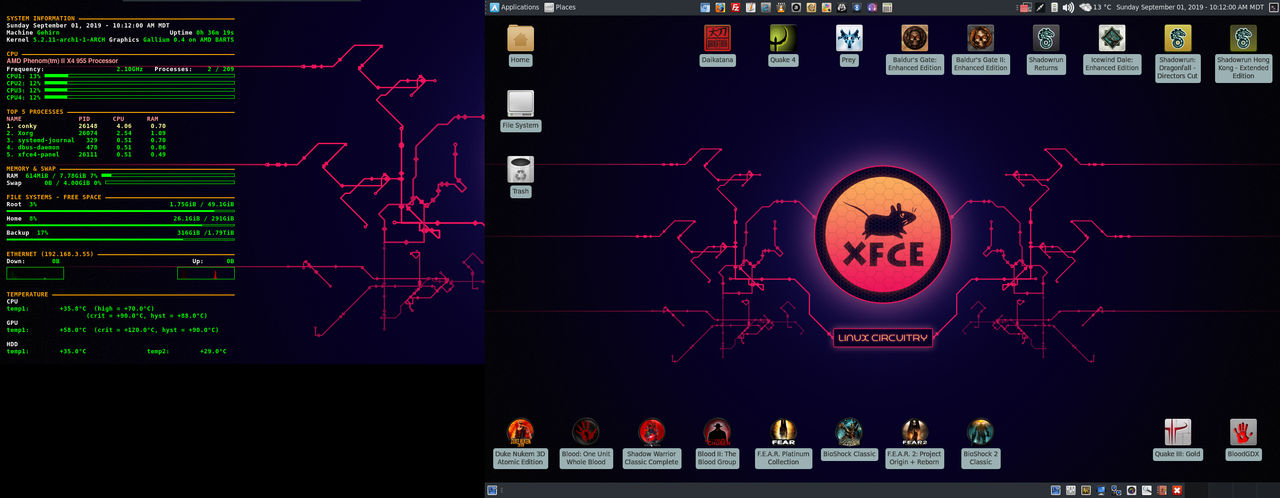The width and height of the screenshot is (1280, 498).
Task: Open the File System desktop icon
Action: (x=520, y=111)
